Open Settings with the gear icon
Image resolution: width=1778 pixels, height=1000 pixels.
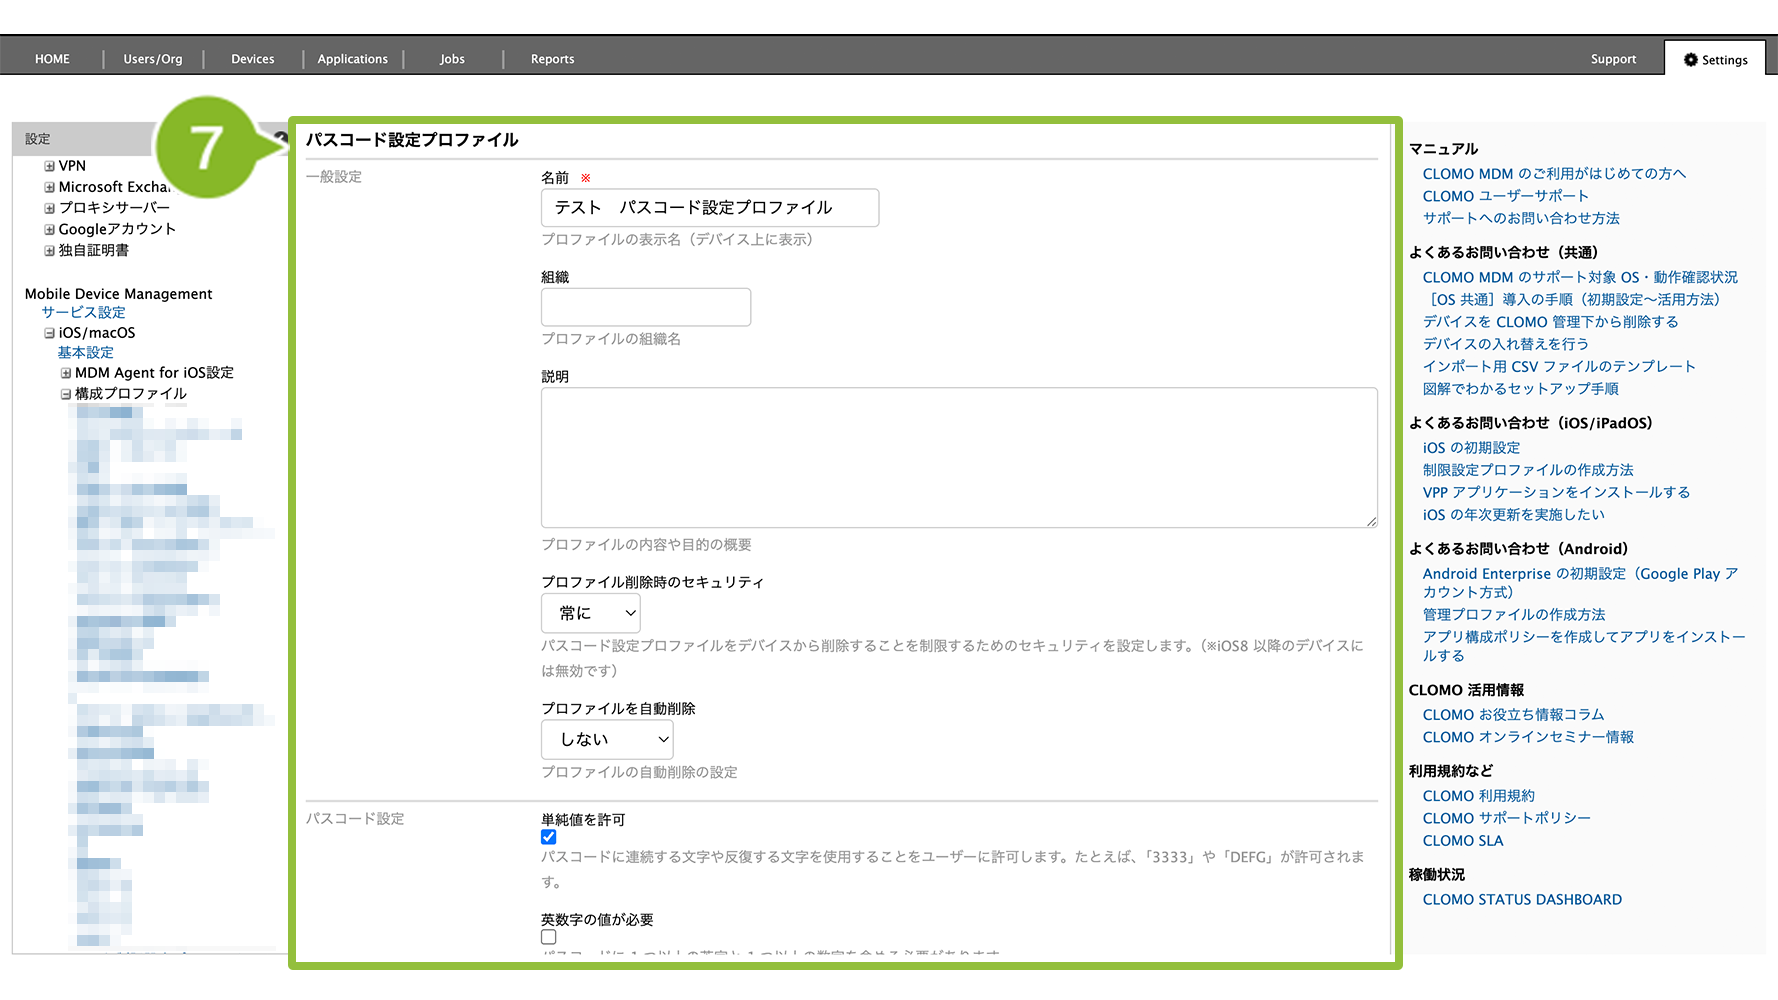pos(1715,60)
